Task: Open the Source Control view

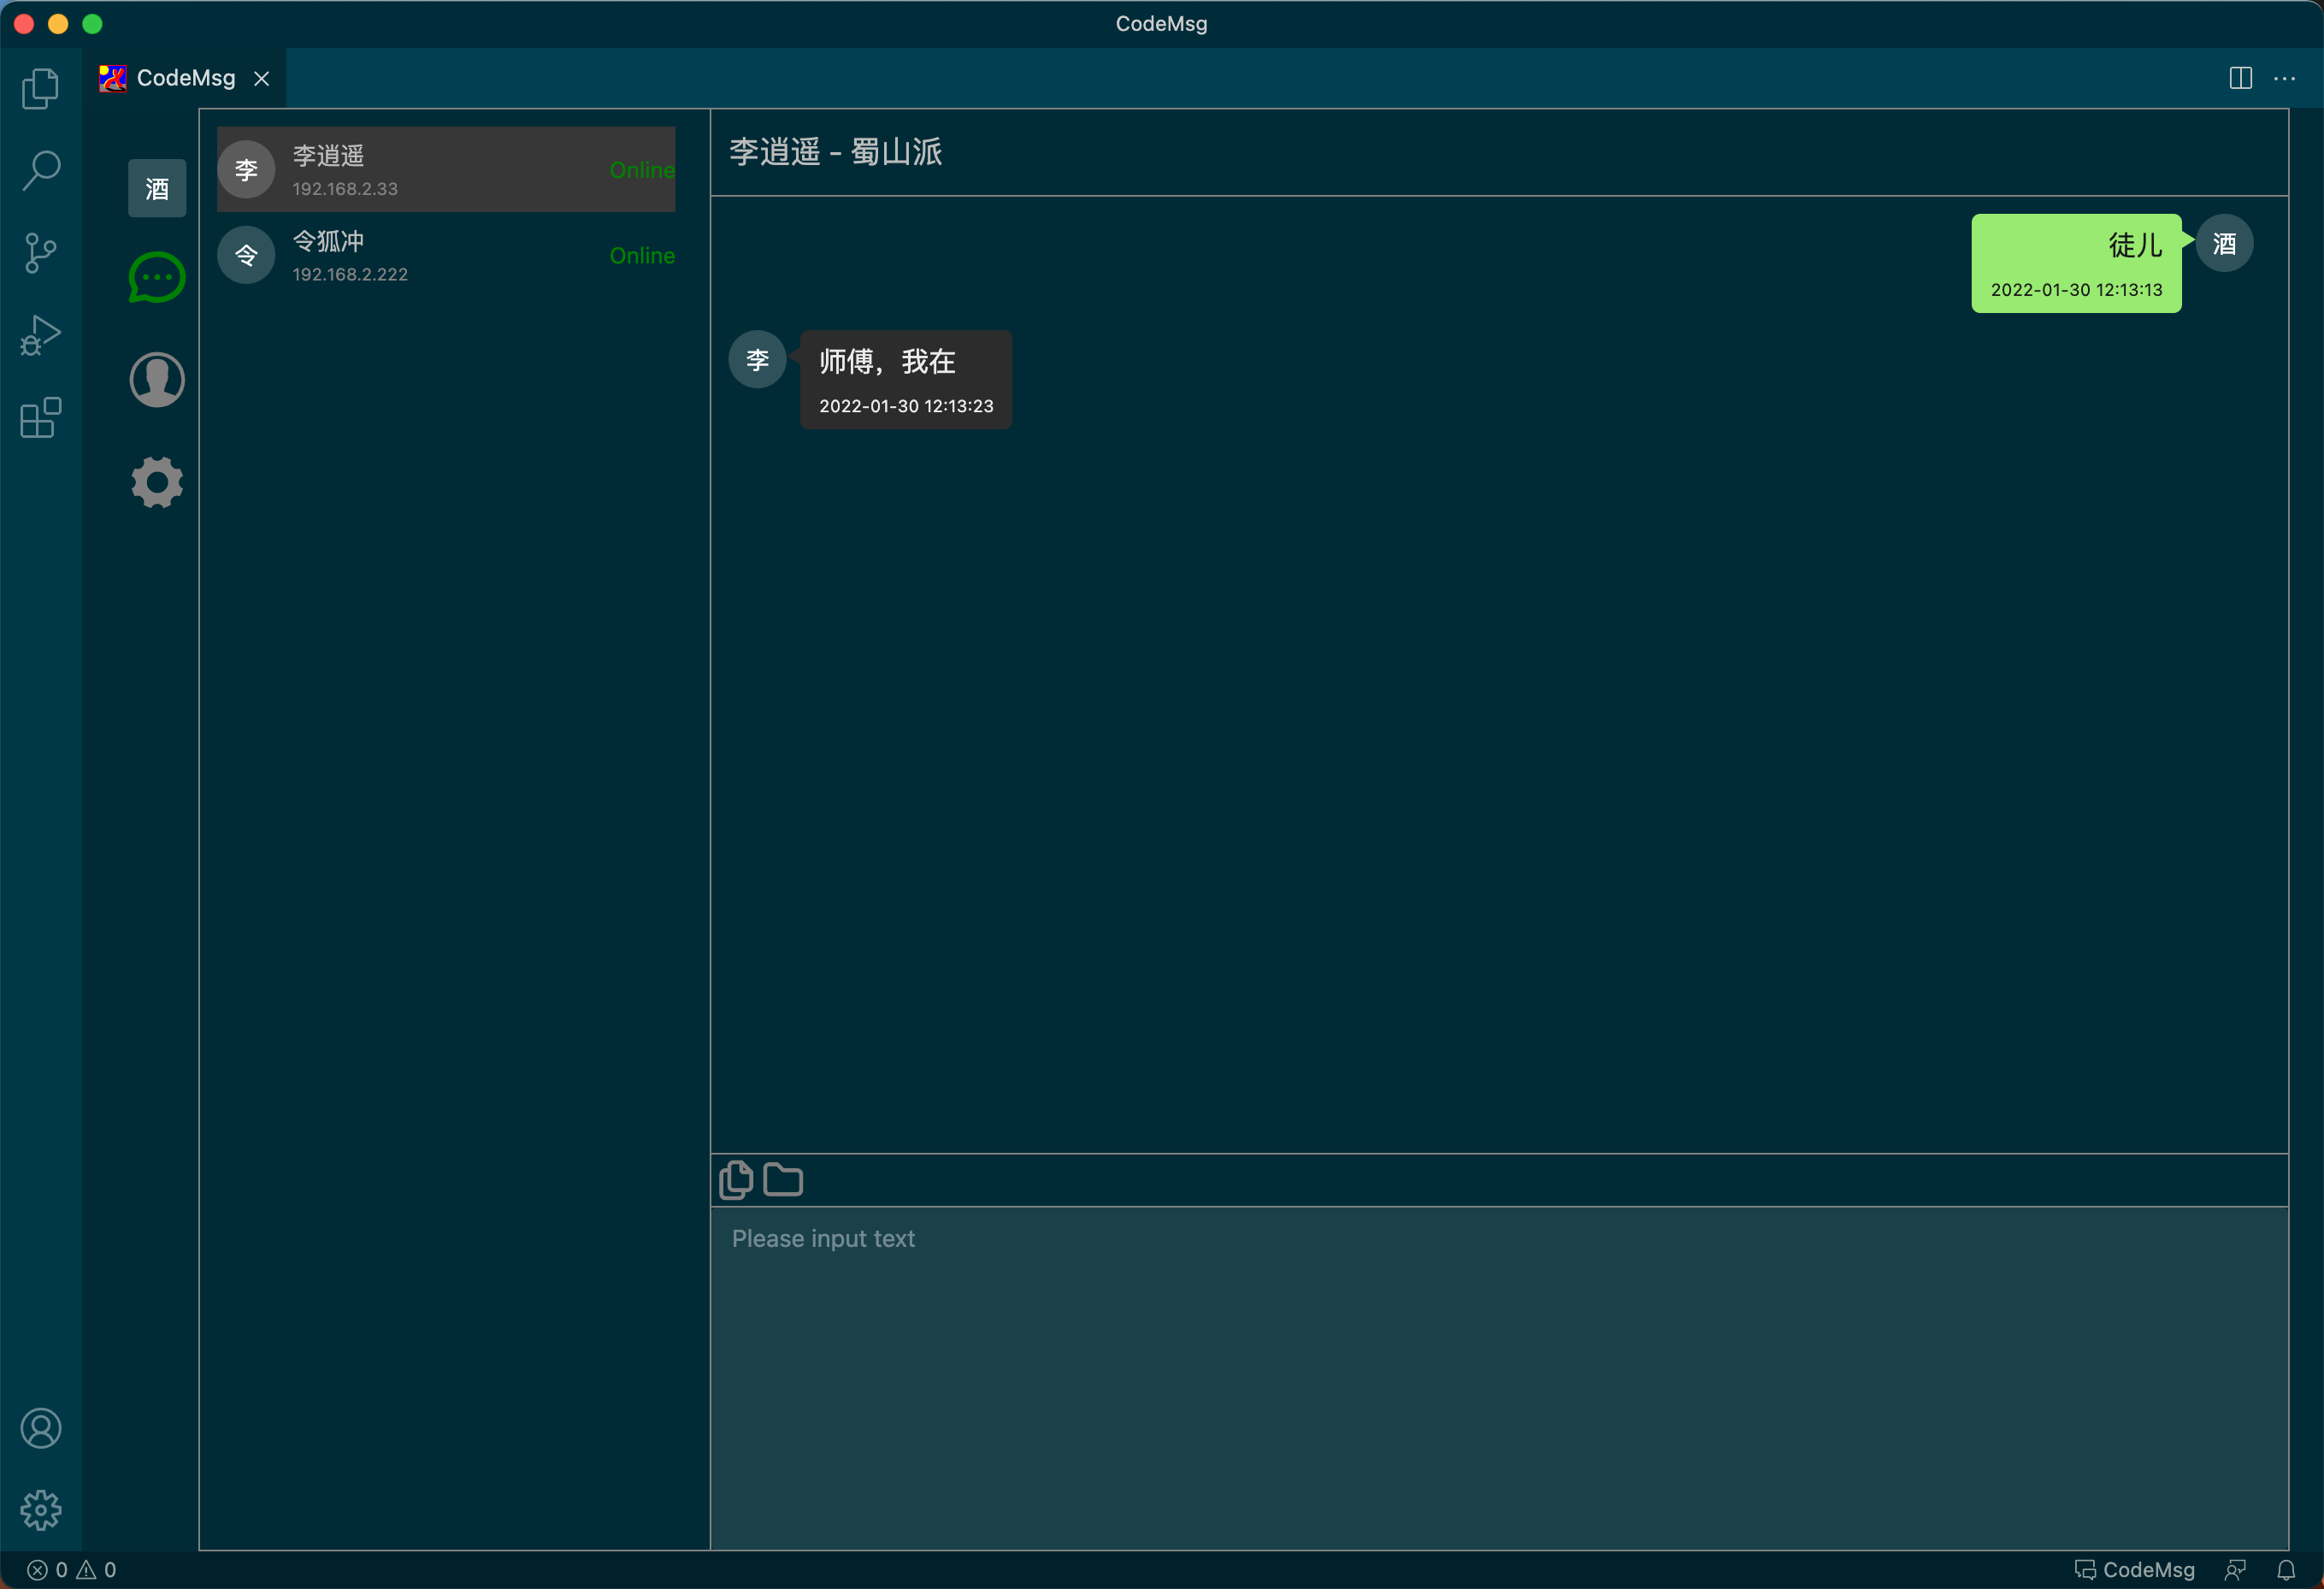Action: [41, 252]
